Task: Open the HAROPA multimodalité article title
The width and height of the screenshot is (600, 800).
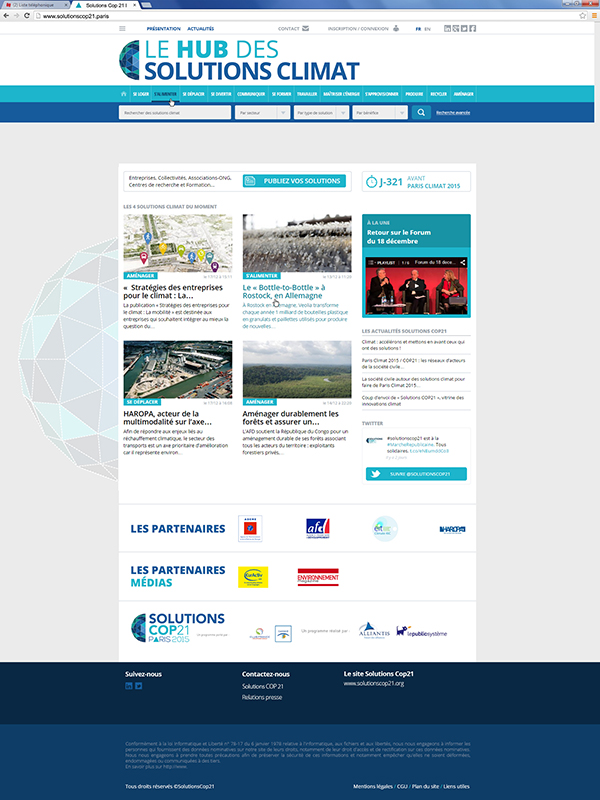Action: pos(167,418)
